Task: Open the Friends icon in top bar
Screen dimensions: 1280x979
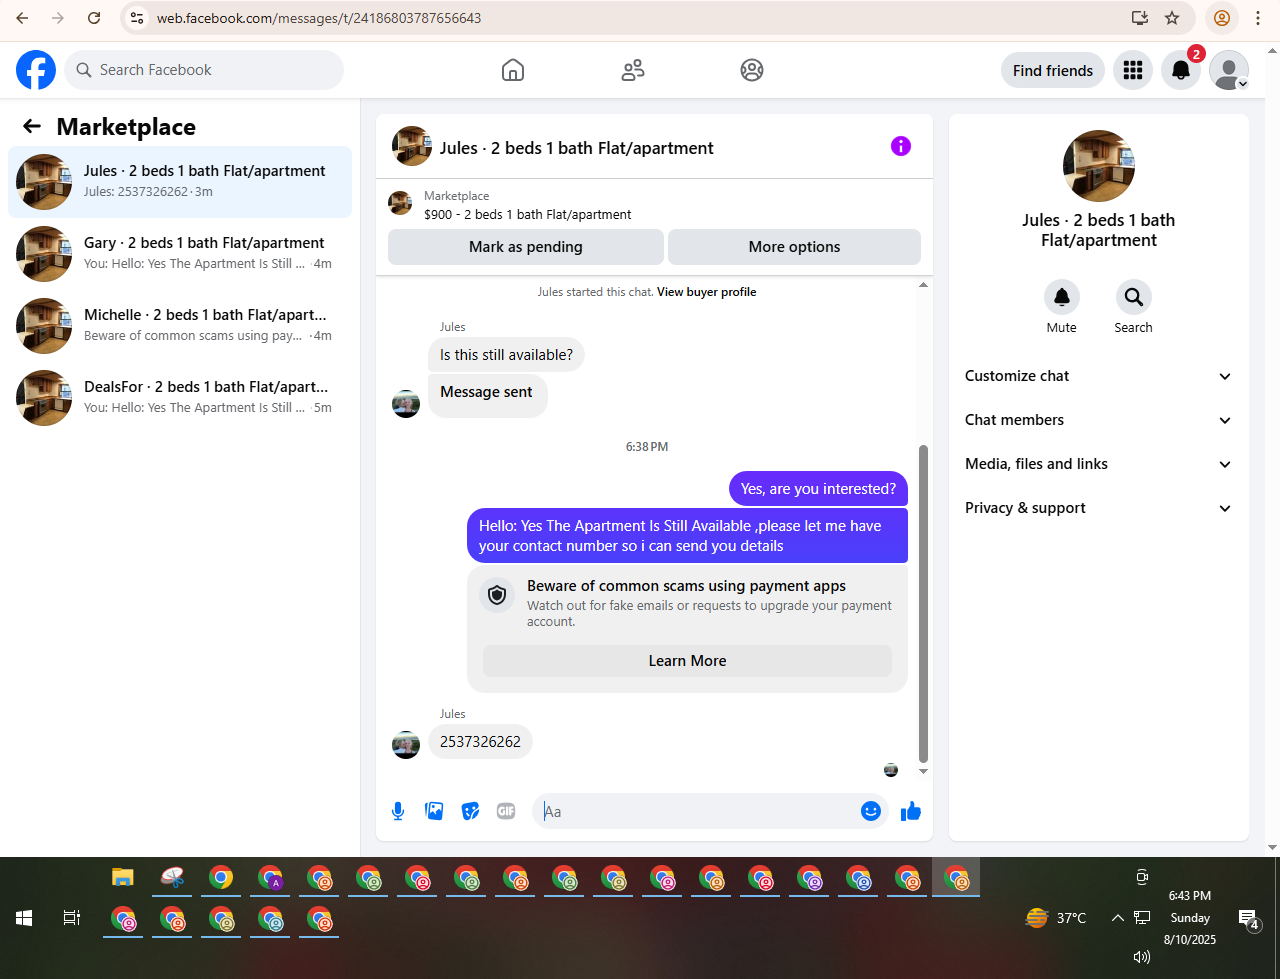Action: click(633, 70)
